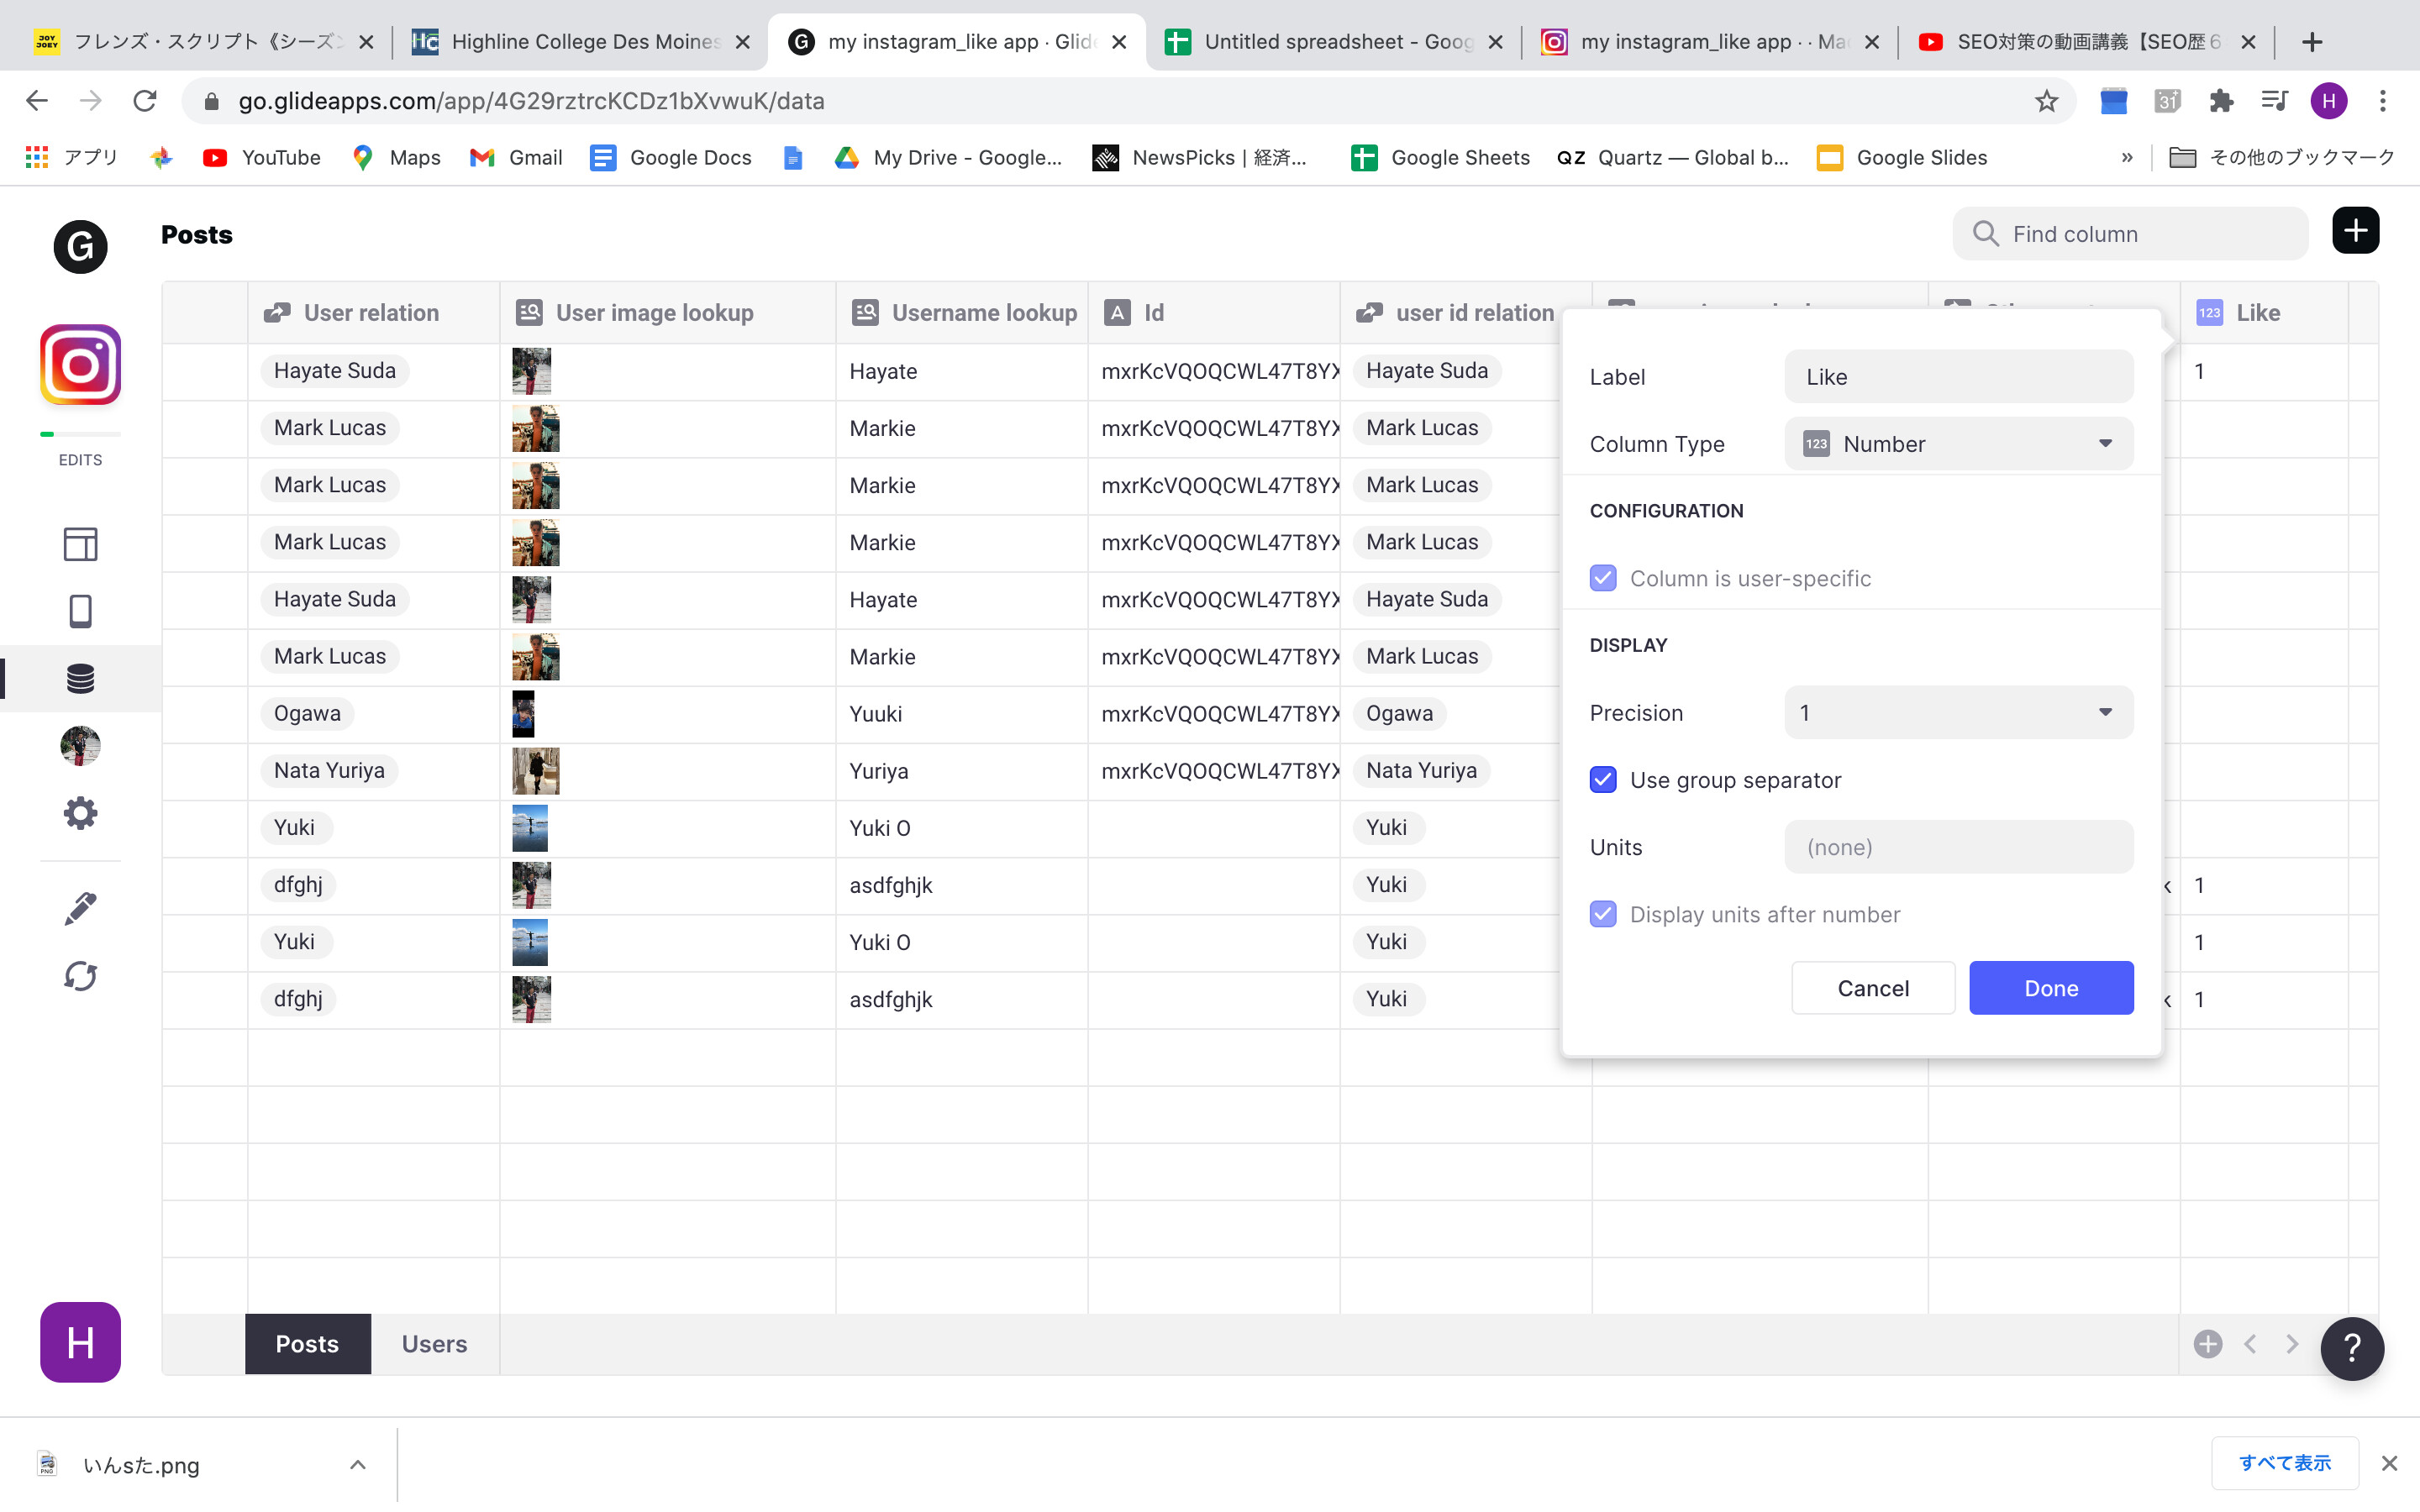Switch to the Users table tab

click(x=434, y=1344)
